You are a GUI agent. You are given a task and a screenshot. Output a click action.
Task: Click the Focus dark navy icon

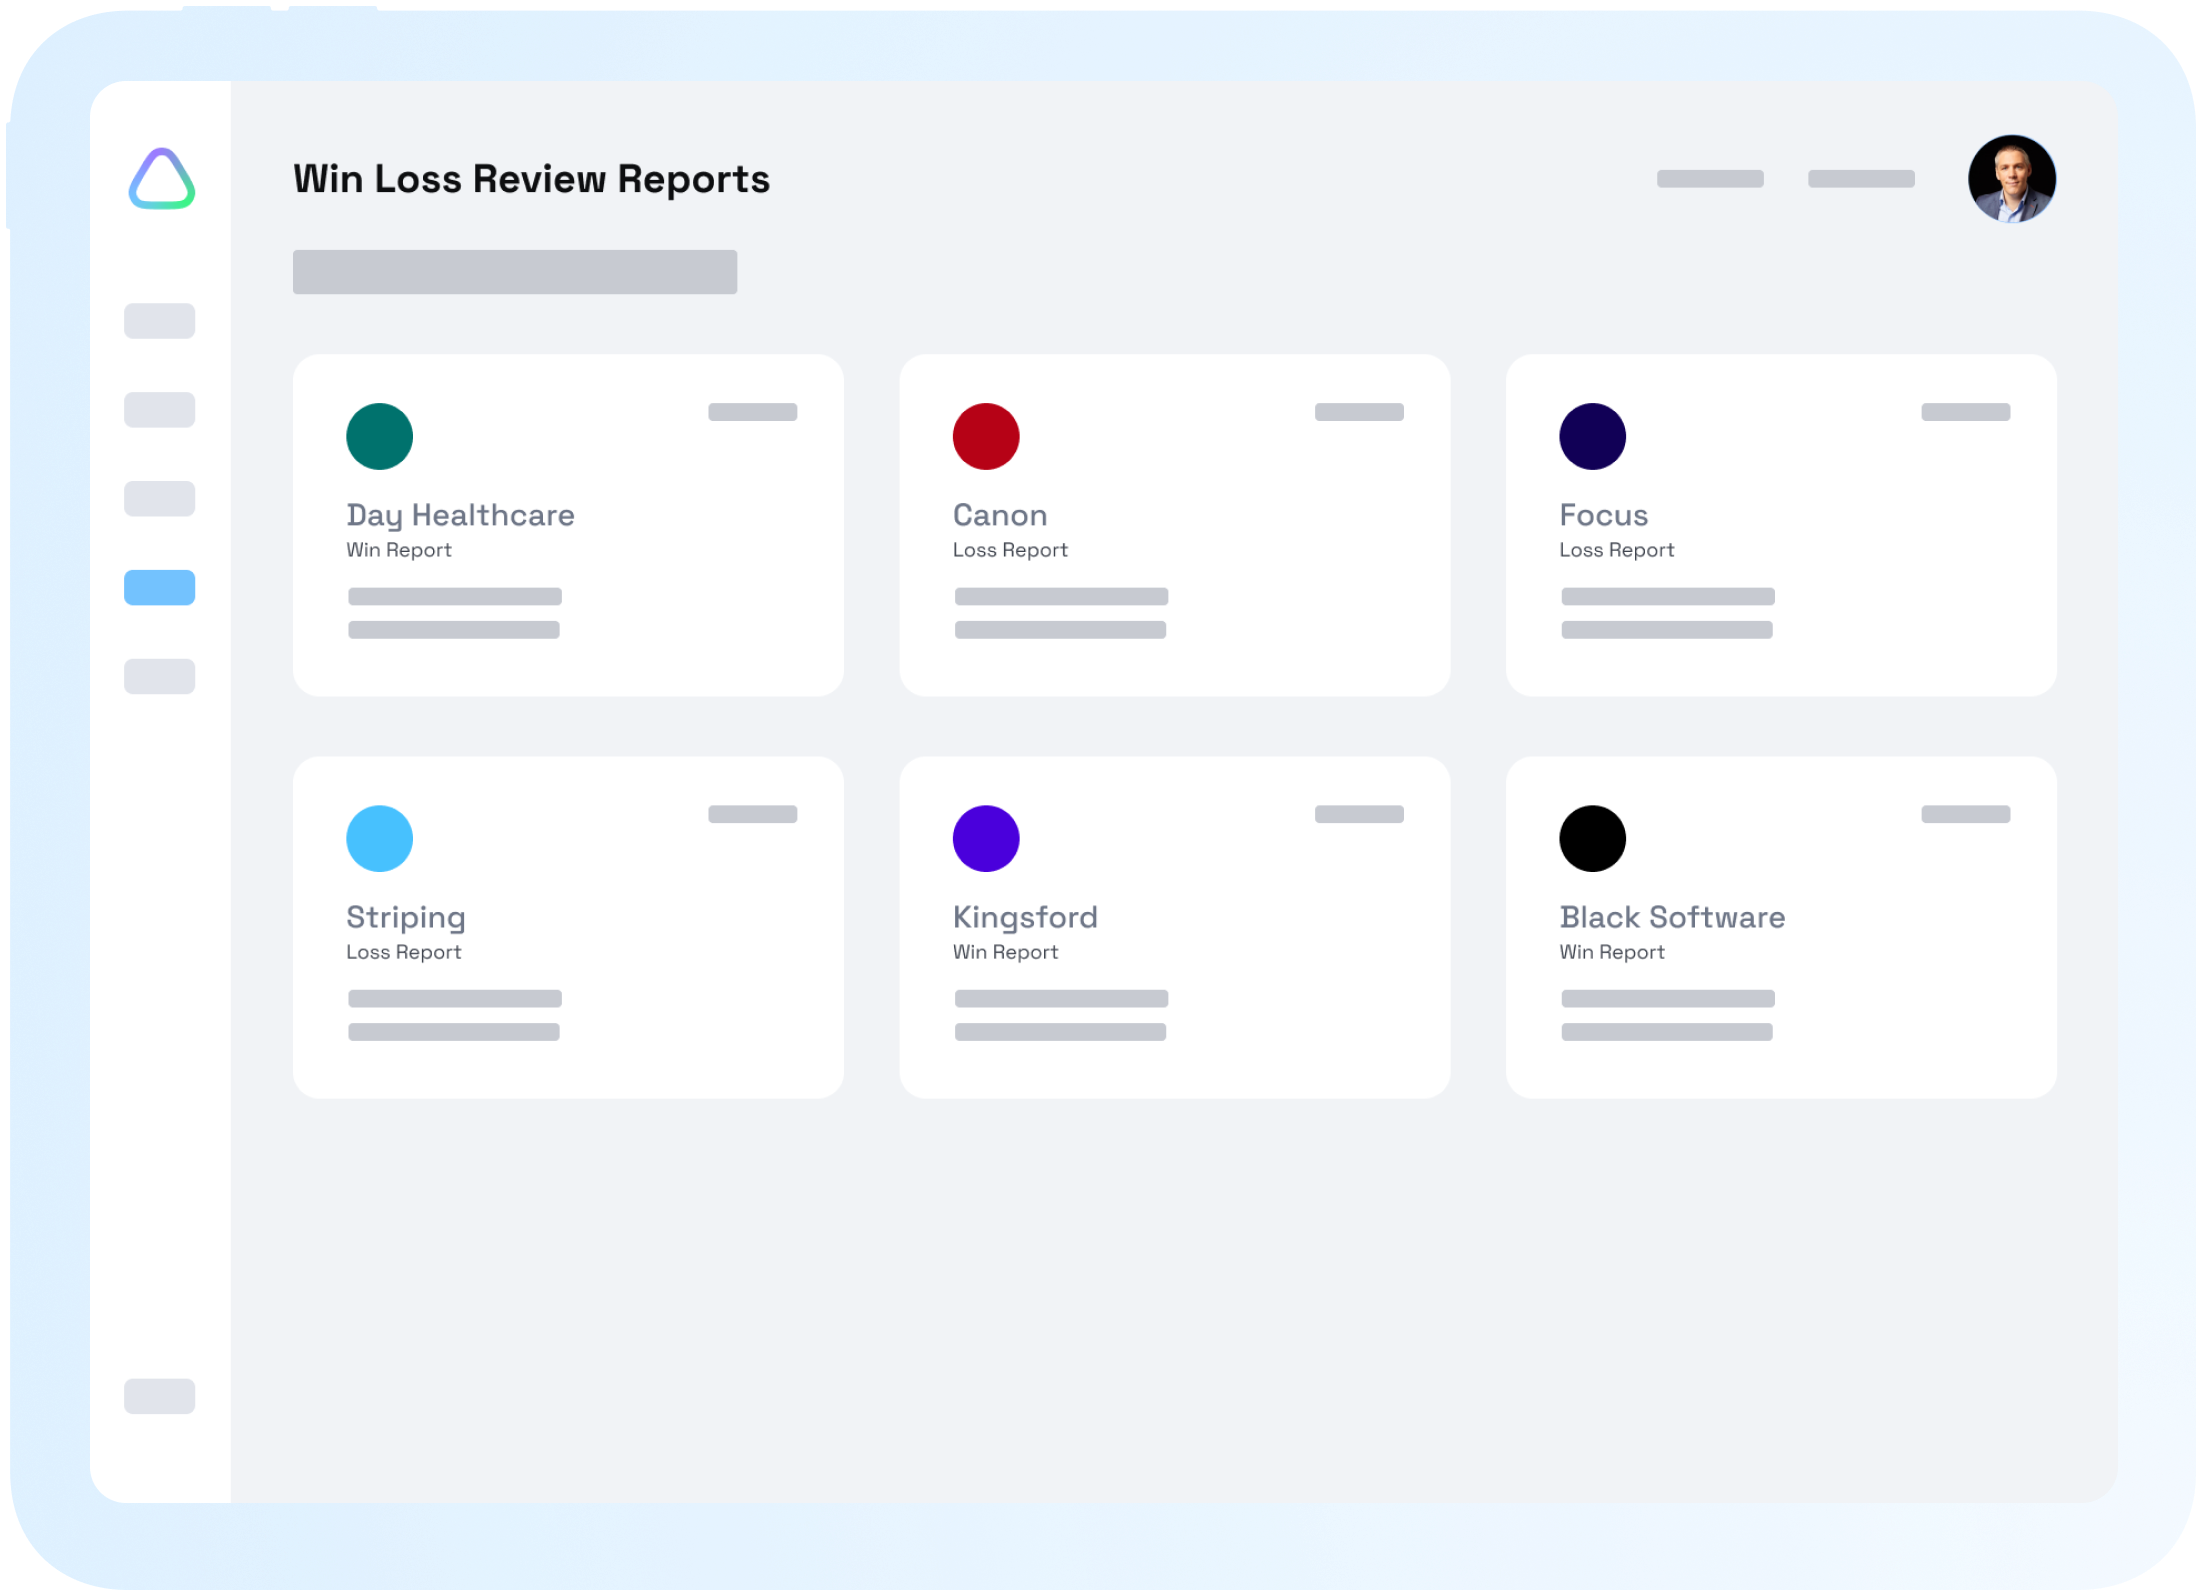pos(1592,436)
